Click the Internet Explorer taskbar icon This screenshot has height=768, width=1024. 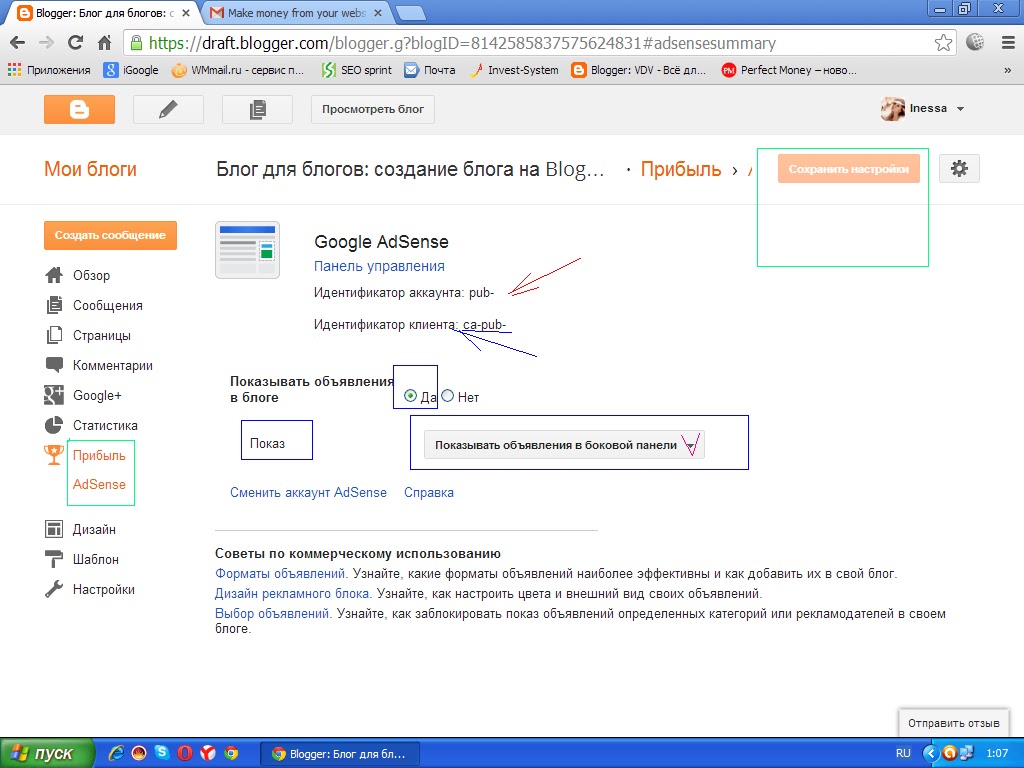116,753
